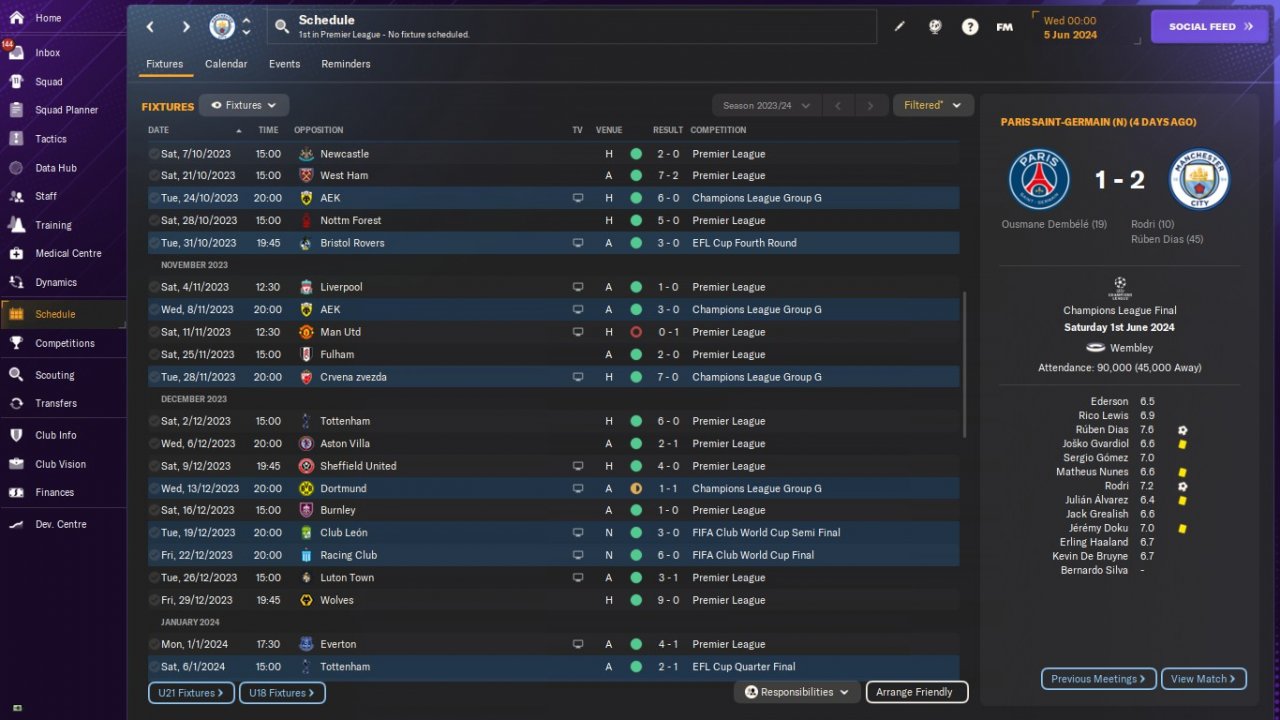Viewport: 1280px width, 720px height.
Task: Click the fixtures list vertical scrollbar
Action: point(964,364)
